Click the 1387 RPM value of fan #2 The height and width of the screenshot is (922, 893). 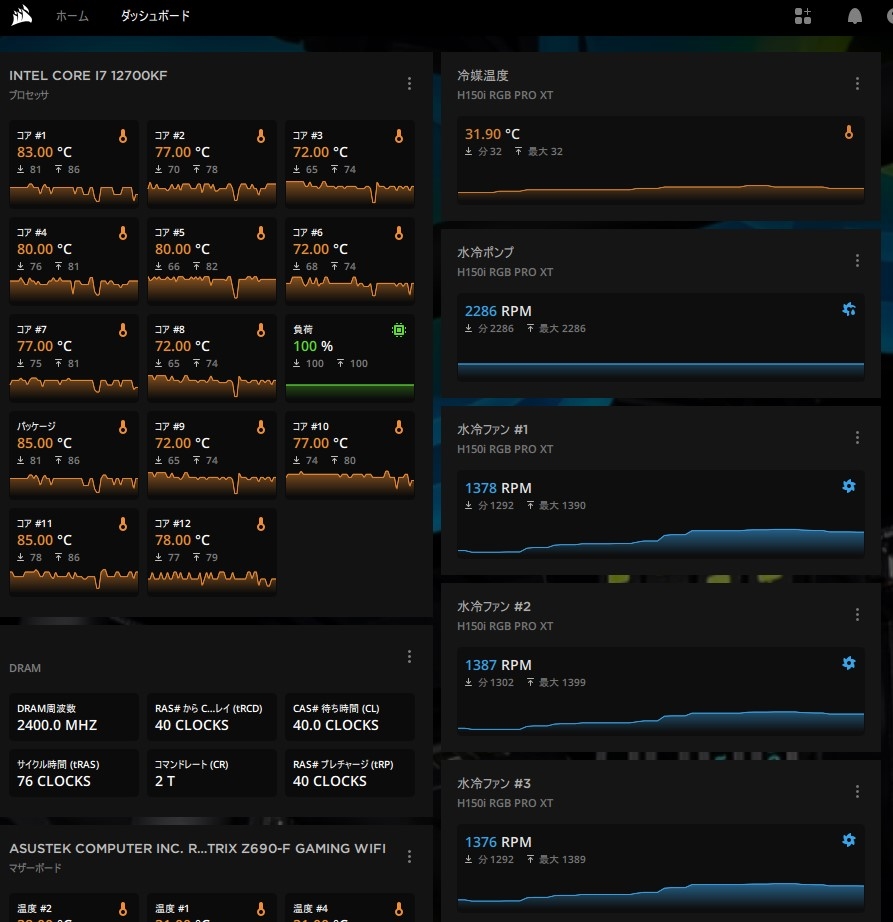(x=499, y=665)
